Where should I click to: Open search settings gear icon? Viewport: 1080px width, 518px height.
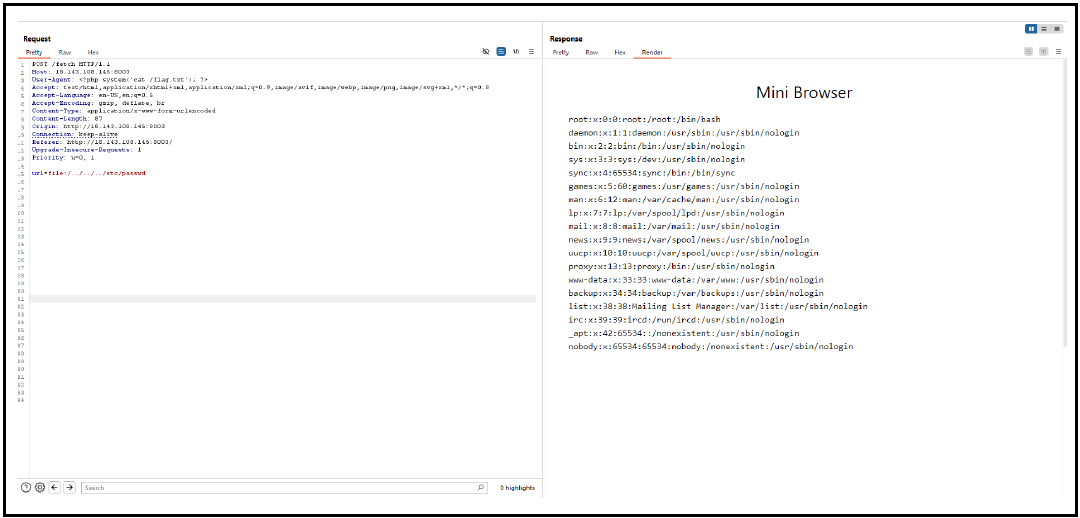(40, 487)
